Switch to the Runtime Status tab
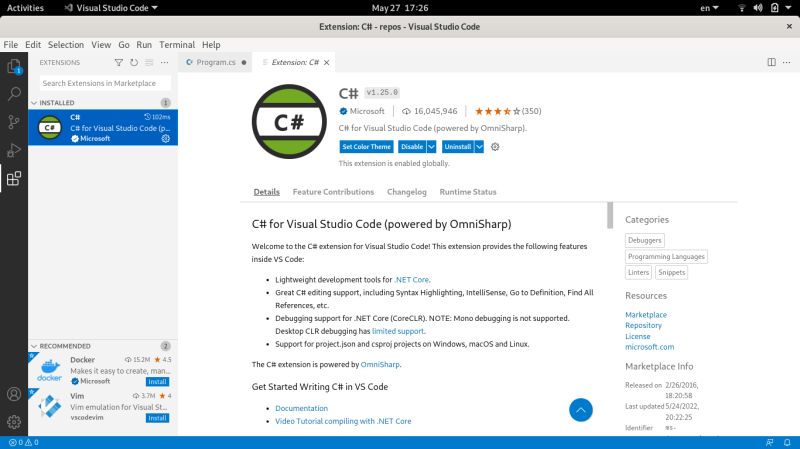Image resolution: width=800 pixels, height=449 pixels. point(468,192)
